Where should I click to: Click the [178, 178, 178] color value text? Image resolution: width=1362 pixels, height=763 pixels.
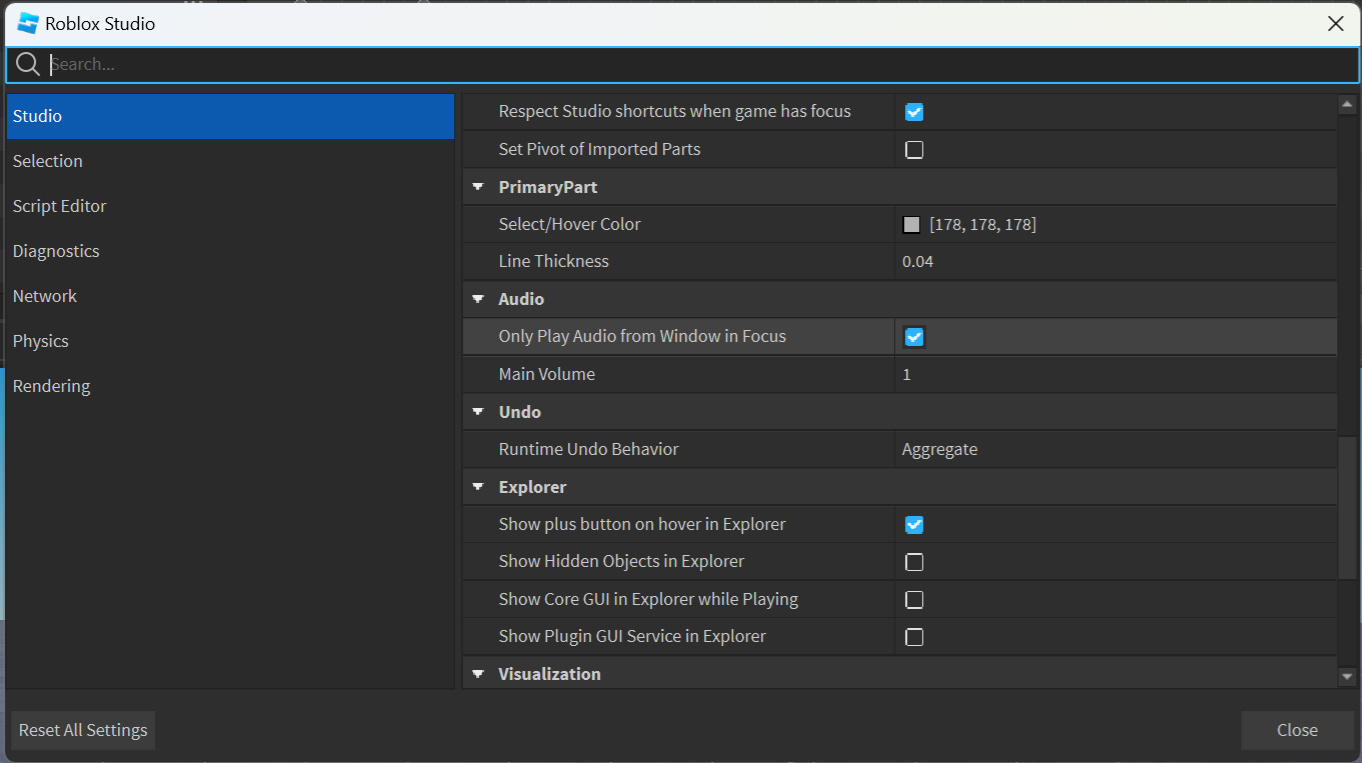[983, 225]
